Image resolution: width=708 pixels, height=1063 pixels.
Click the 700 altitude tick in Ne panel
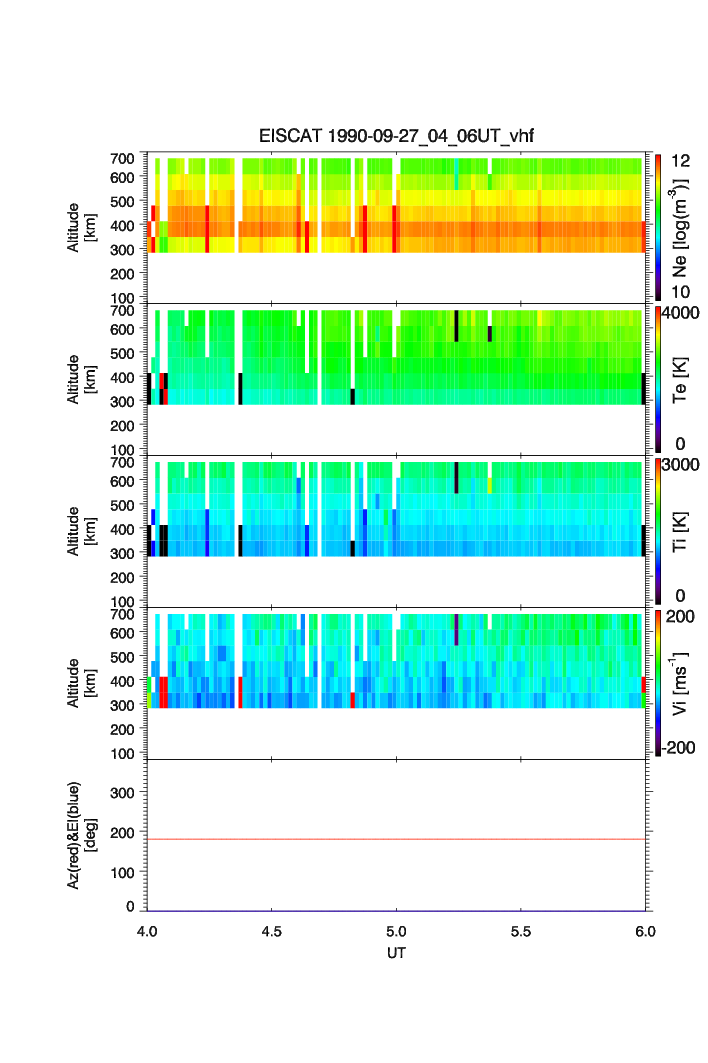122,158
